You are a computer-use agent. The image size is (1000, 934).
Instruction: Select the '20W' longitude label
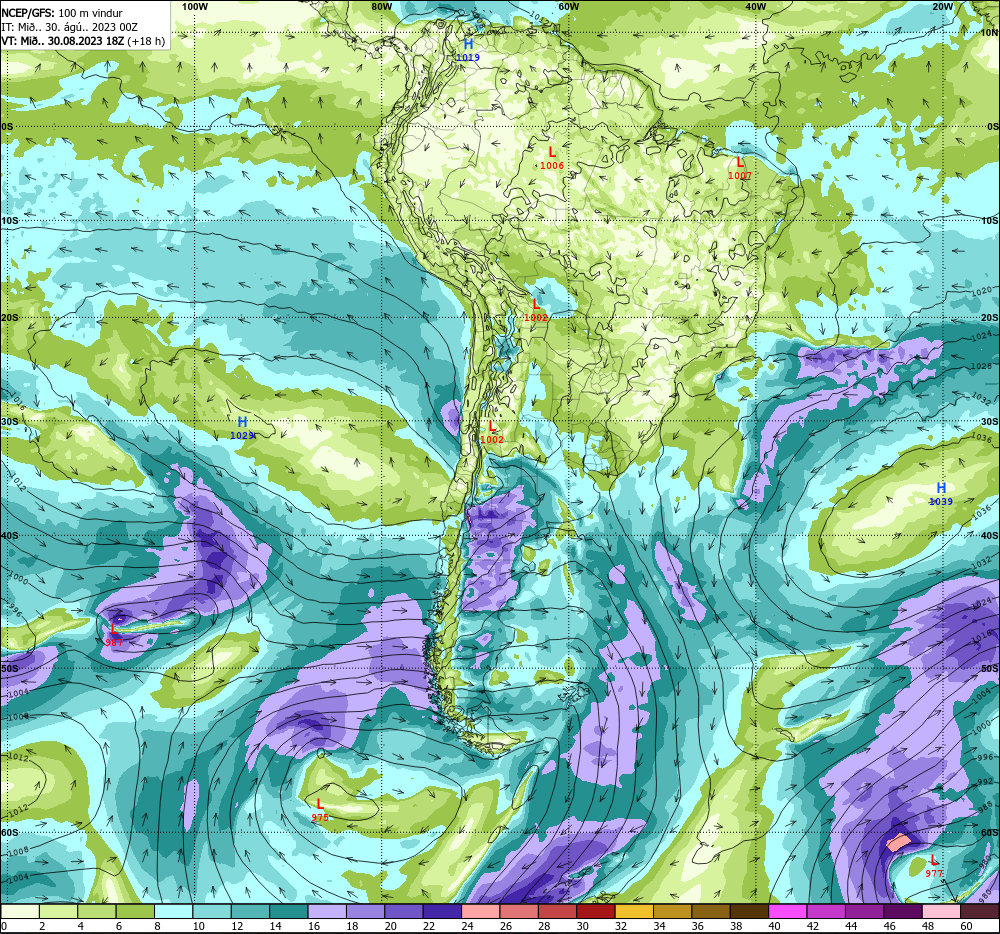click(x=942, y=6)
